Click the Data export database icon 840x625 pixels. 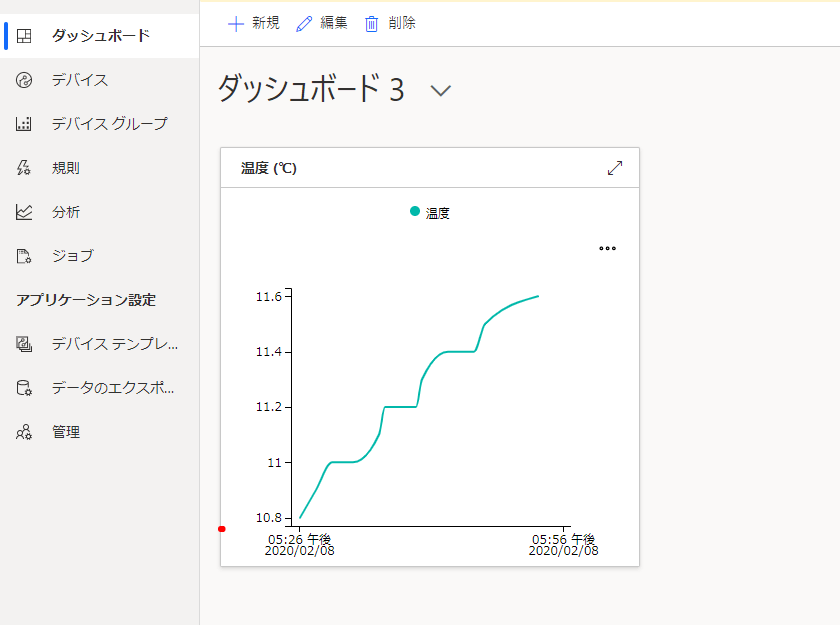coord(25,388)
